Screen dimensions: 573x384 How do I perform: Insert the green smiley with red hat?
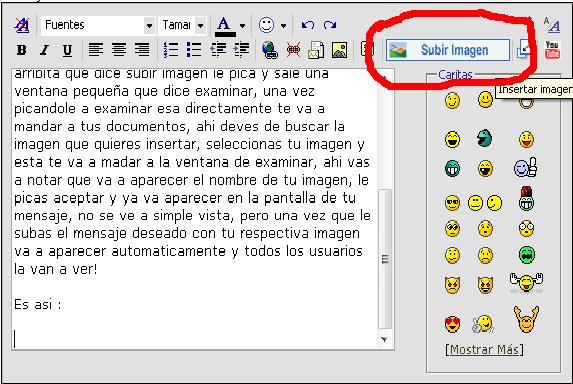pos(526,198)
